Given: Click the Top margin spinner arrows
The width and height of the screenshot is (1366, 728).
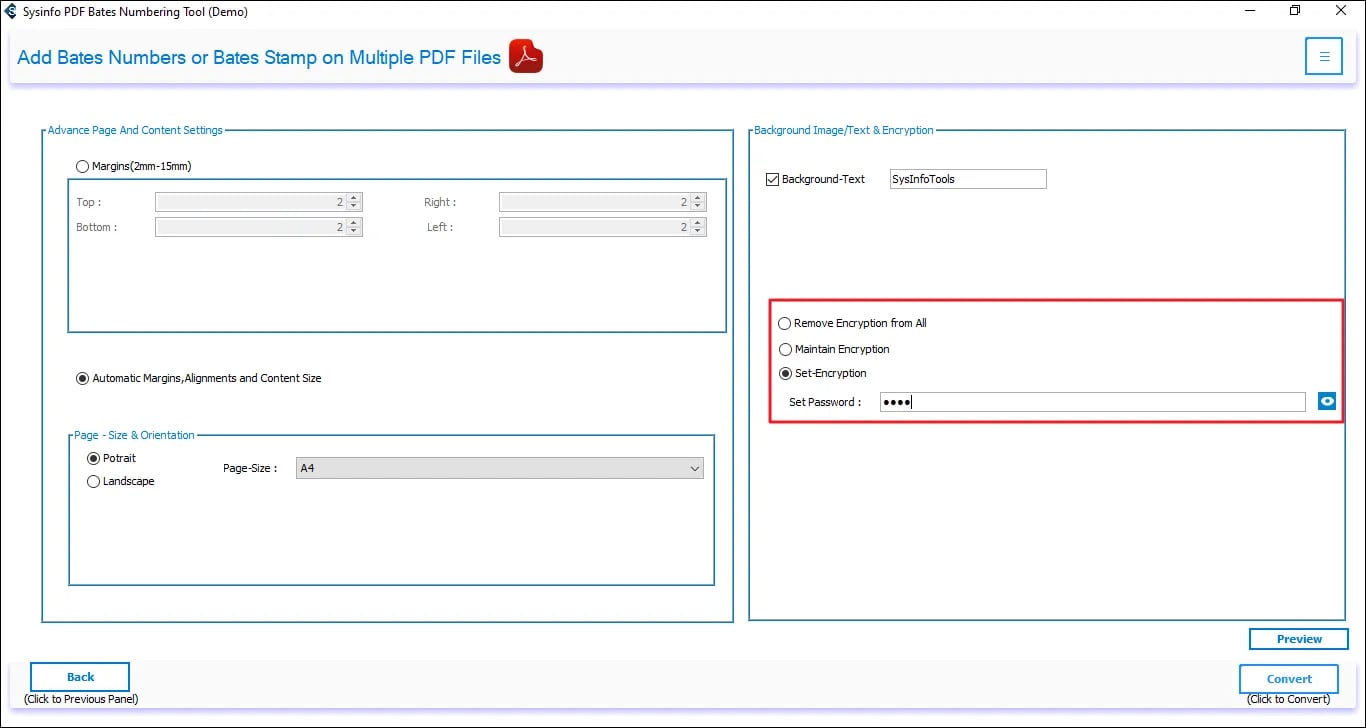Looking at the screenshot, I should pos(355,202).
